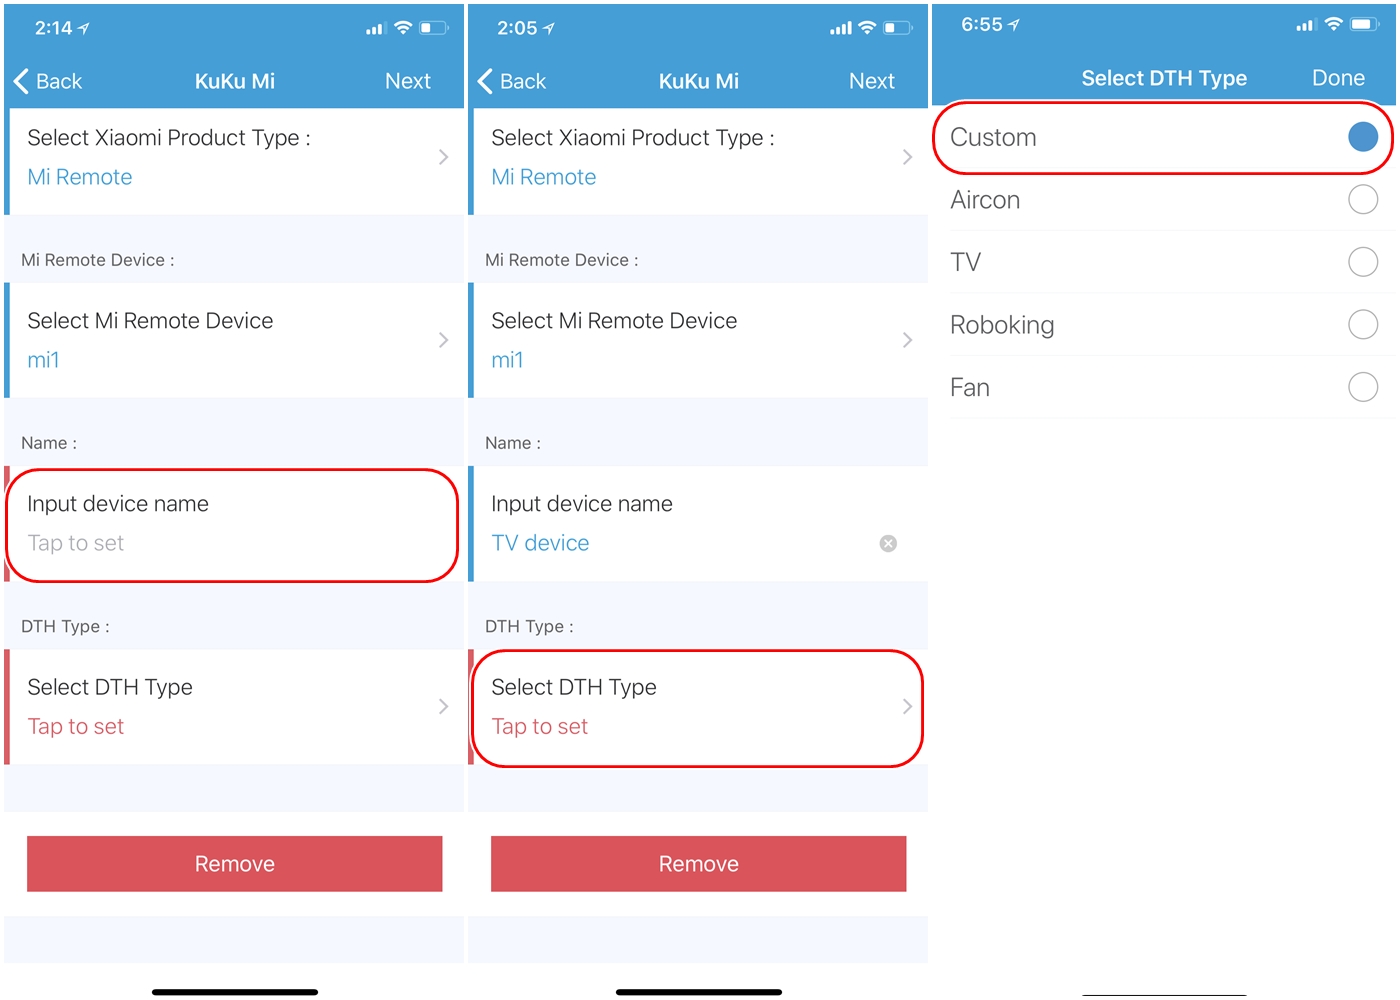Tap red 'Tap to set' under DTH Type, 2:14 screen

click(x=76, y=727)
